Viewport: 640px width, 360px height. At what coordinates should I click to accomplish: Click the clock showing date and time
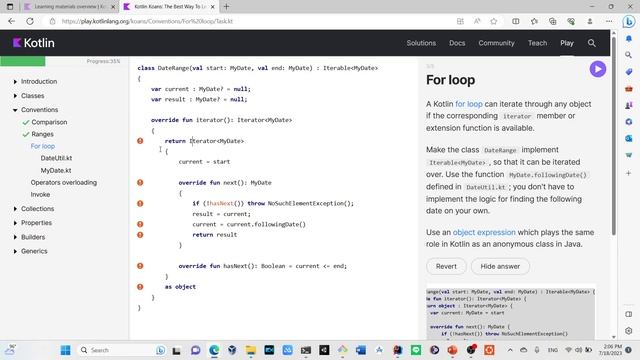[x=611, y=350]
